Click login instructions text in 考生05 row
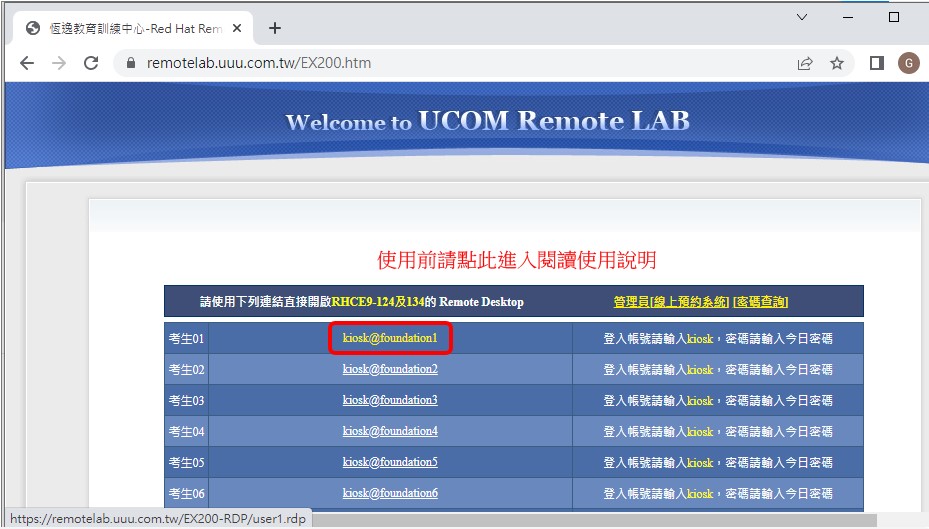 point(717,462)
